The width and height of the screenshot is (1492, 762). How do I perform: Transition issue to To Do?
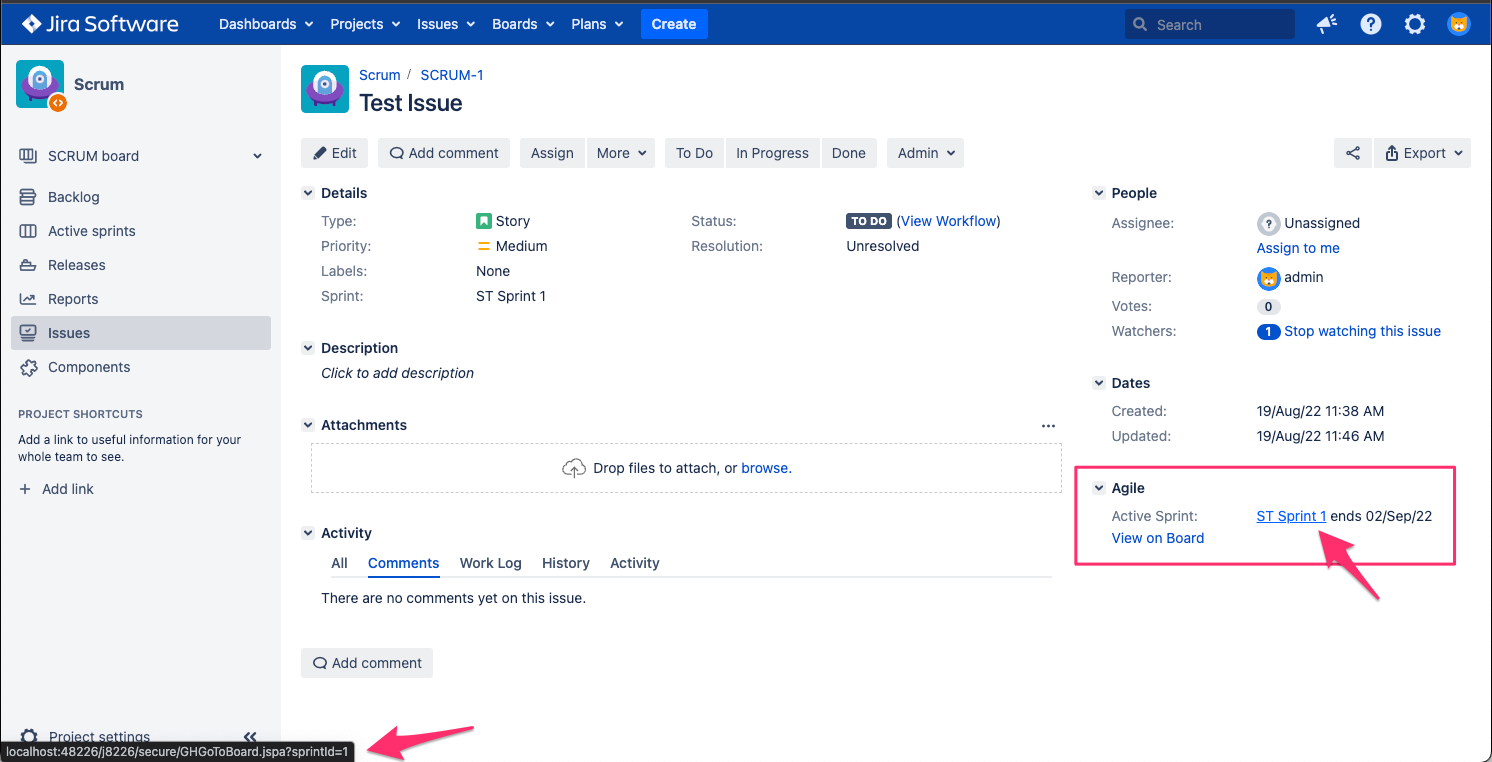694,153
